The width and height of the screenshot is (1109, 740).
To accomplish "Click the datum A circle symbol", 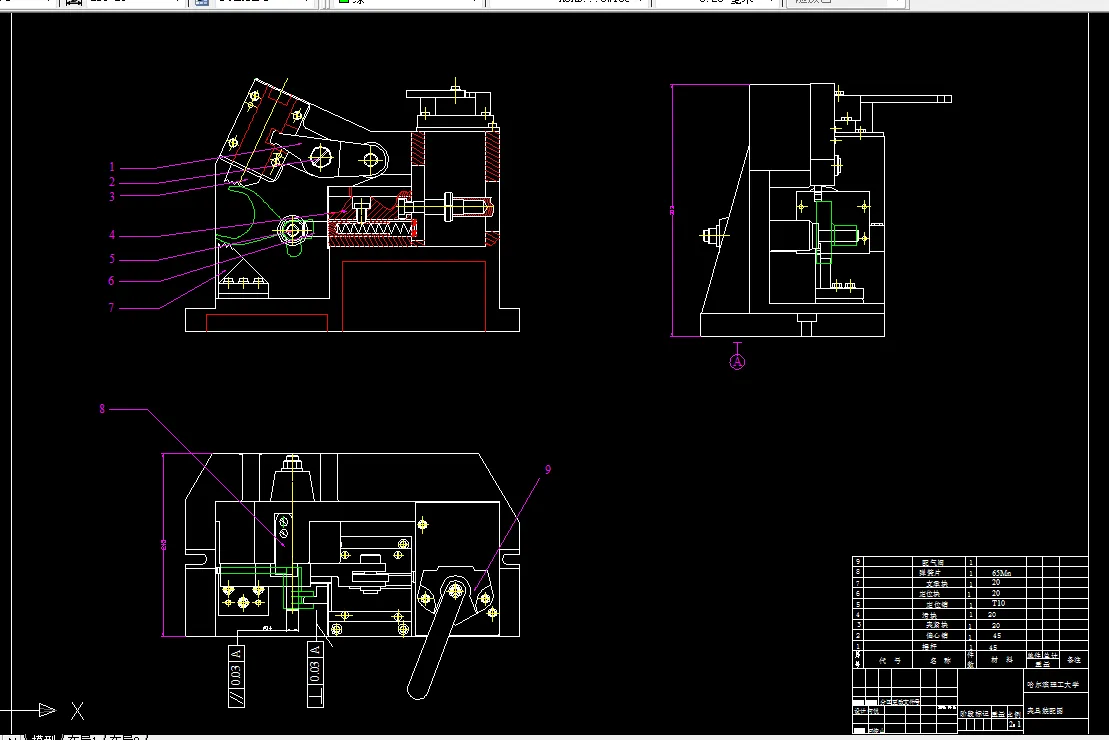I will click(737, 362).
